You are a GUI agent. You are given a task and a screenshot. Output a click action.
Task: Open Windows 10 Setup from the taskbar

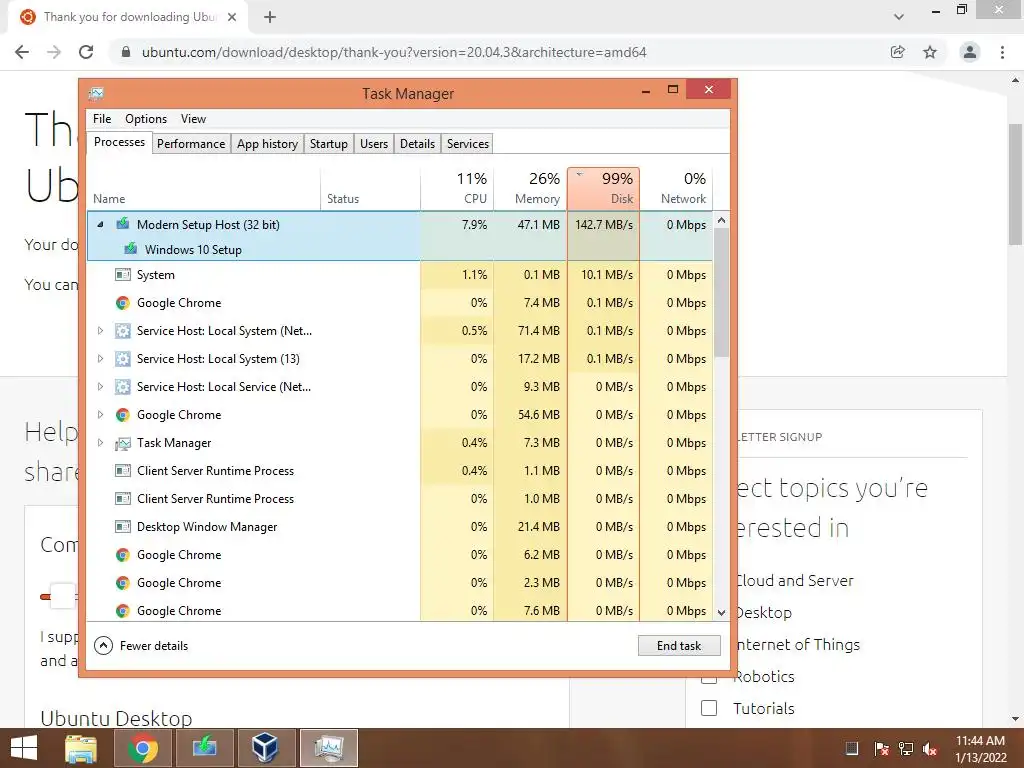204,748
